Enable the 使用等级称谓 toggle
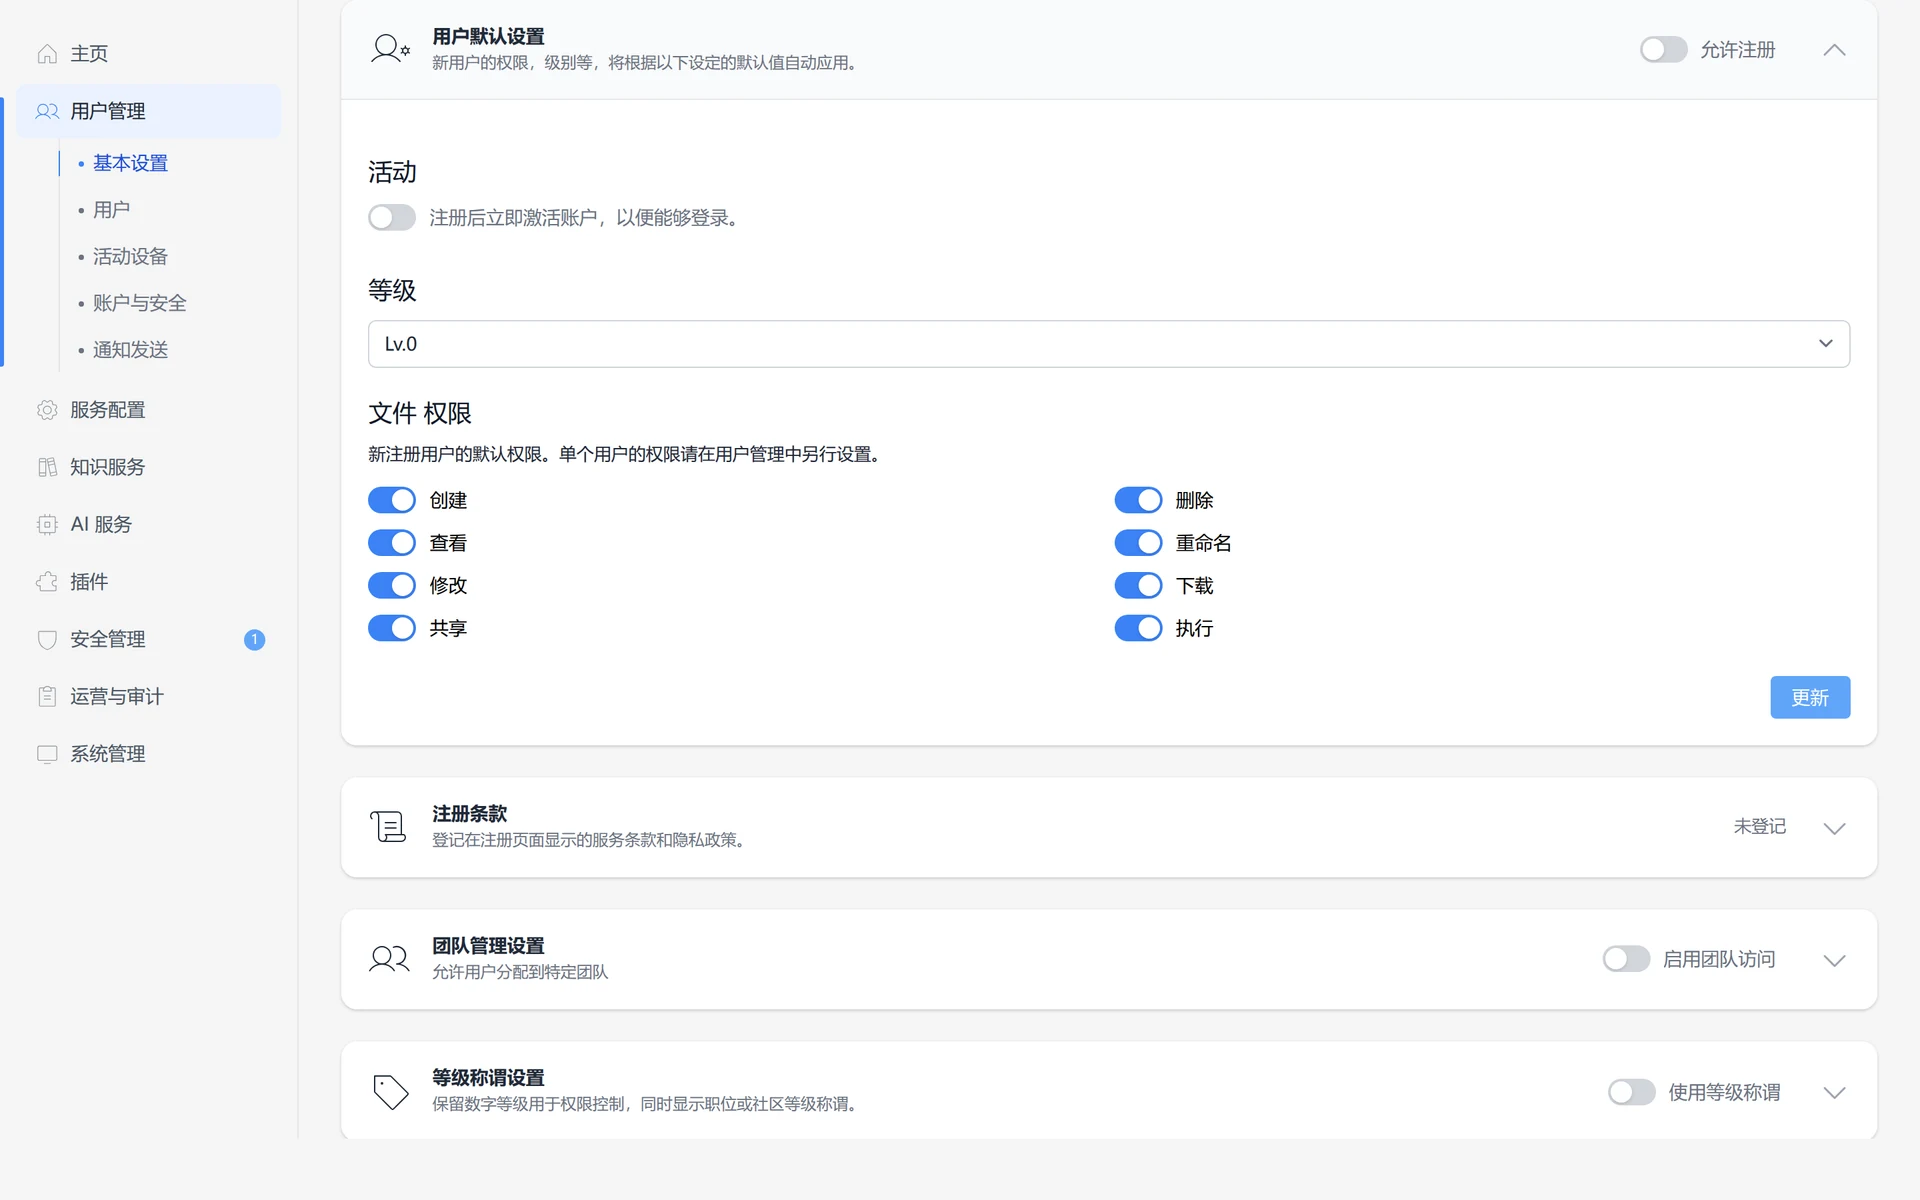1920x1200 pixels. tap(1632, 1092)
